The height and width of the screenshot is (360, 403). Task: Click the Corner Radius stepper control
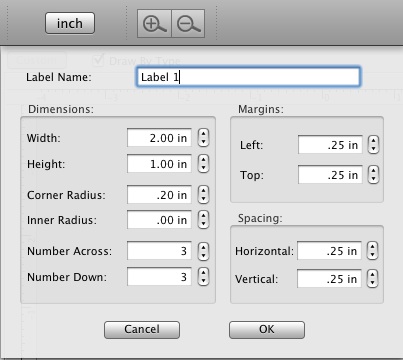[203, 195]
